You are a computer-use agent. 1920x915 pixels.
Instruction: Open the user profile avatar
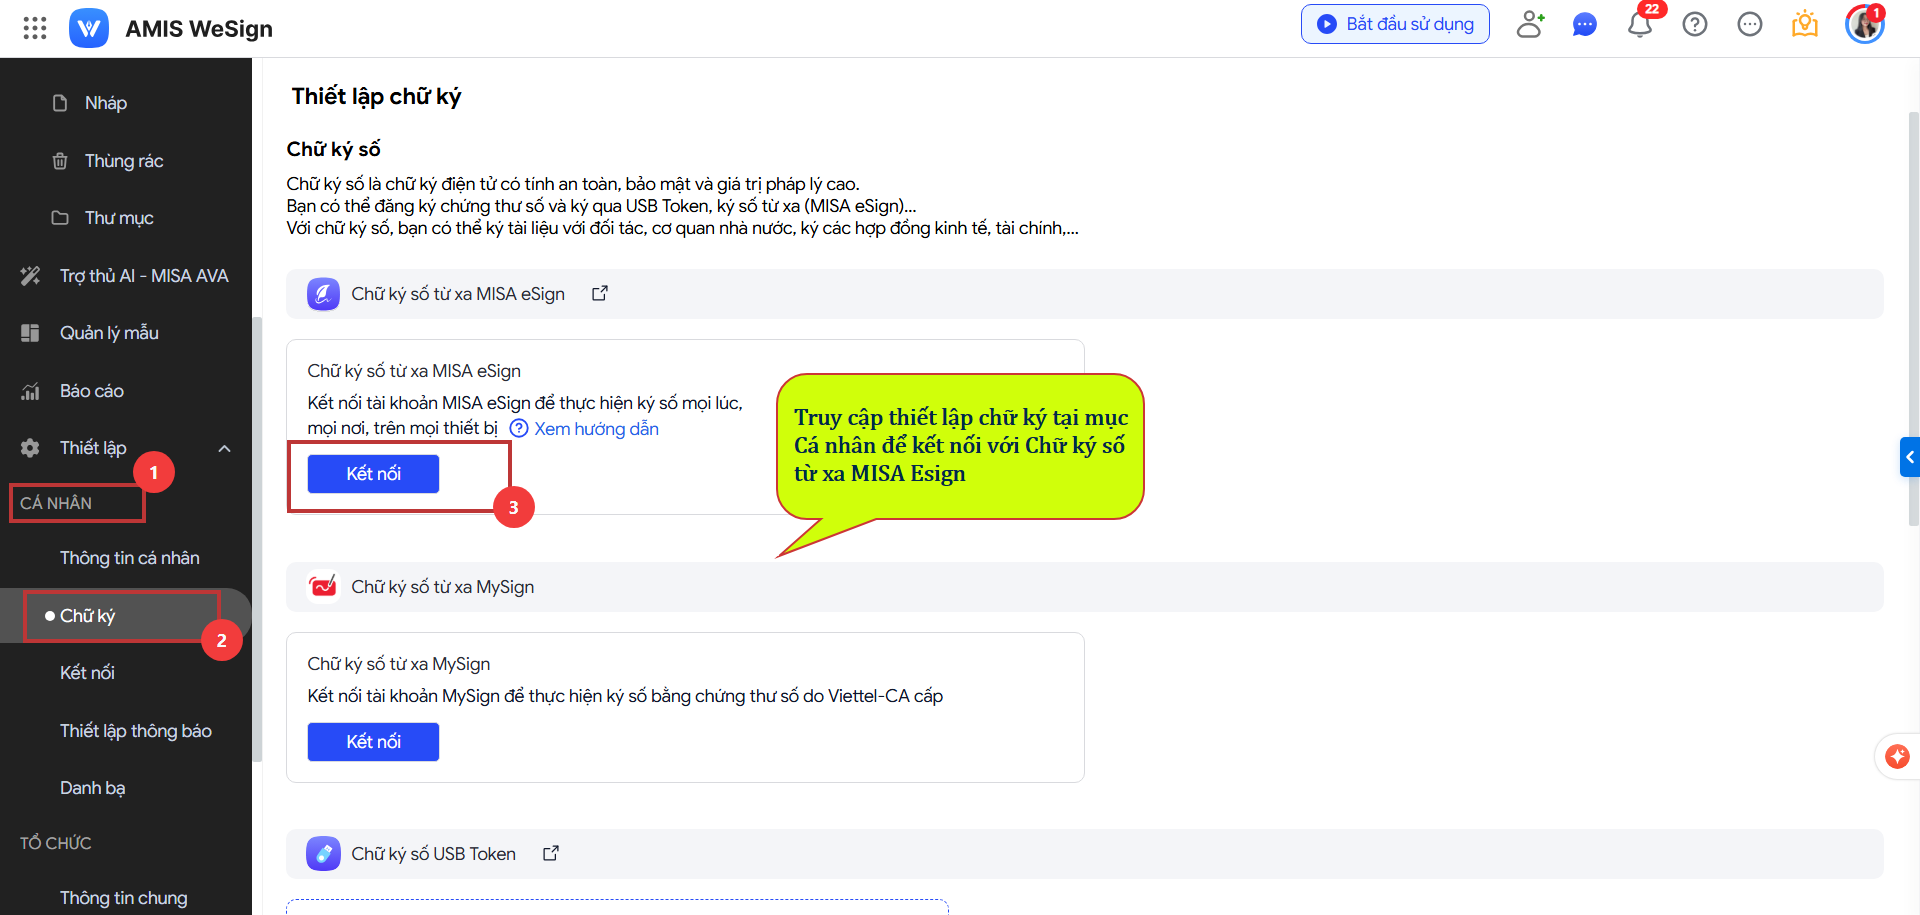tap(1865, 24)
